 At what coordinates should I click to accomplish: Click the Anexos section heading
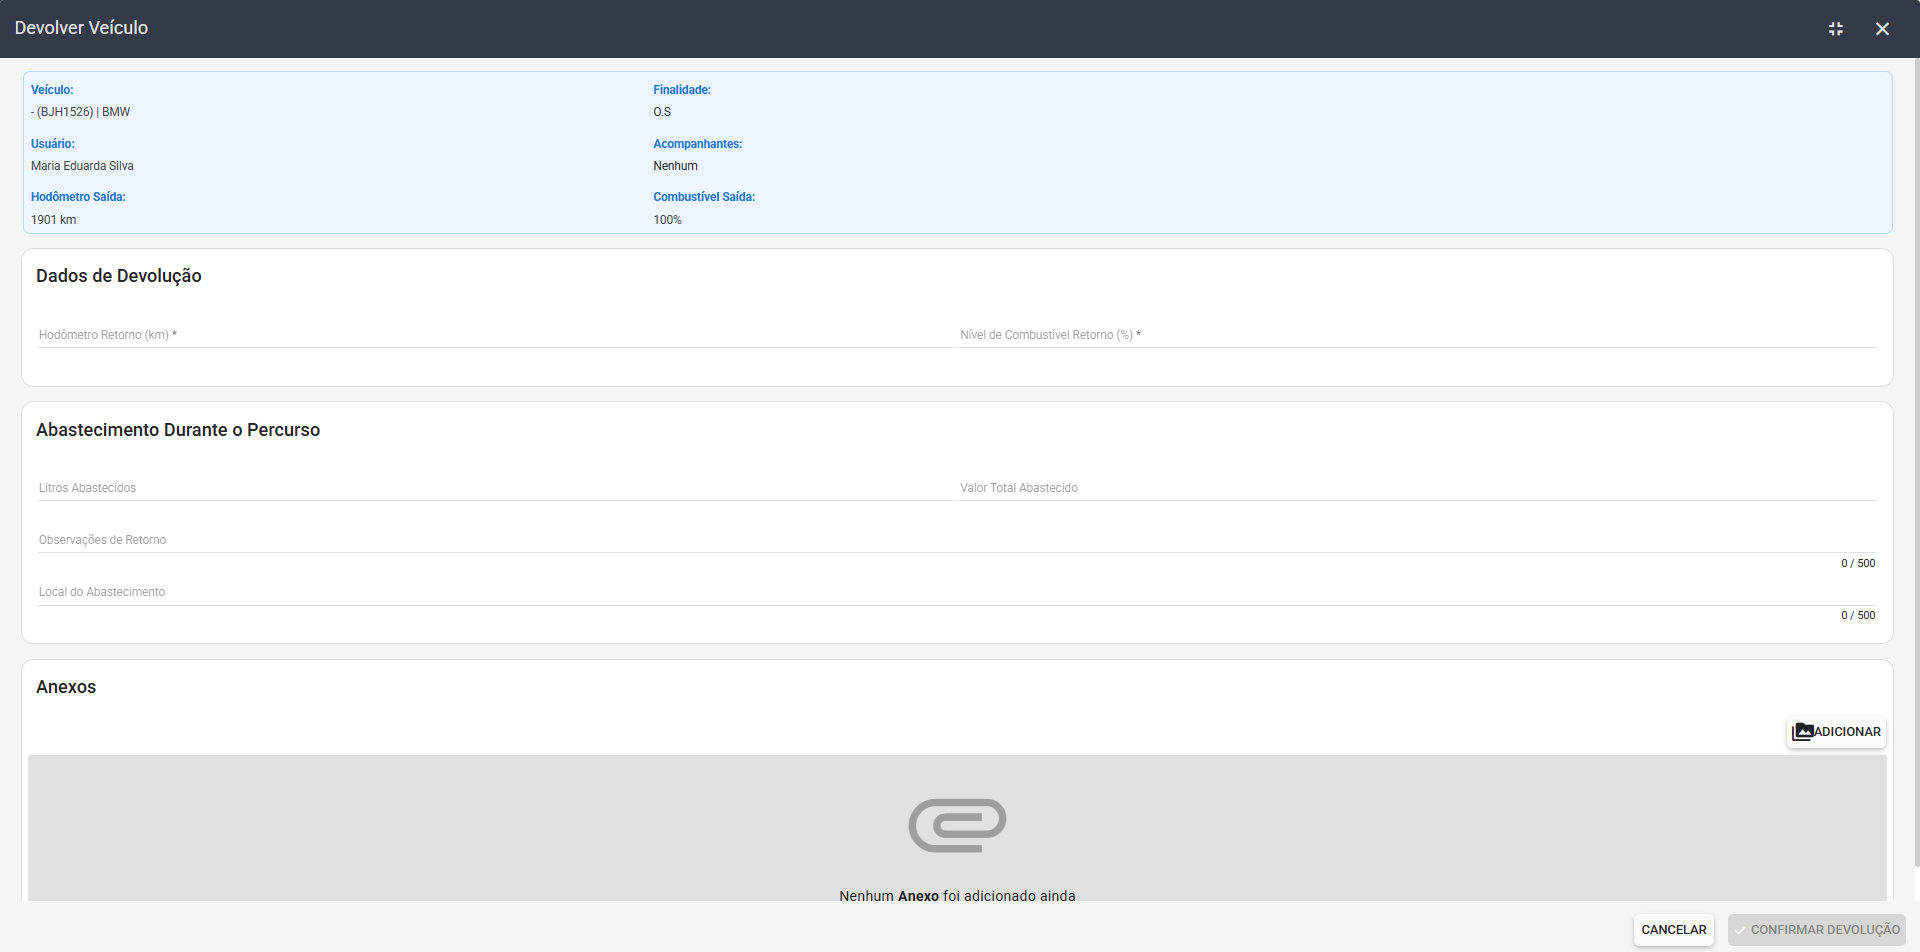(66, 687)
